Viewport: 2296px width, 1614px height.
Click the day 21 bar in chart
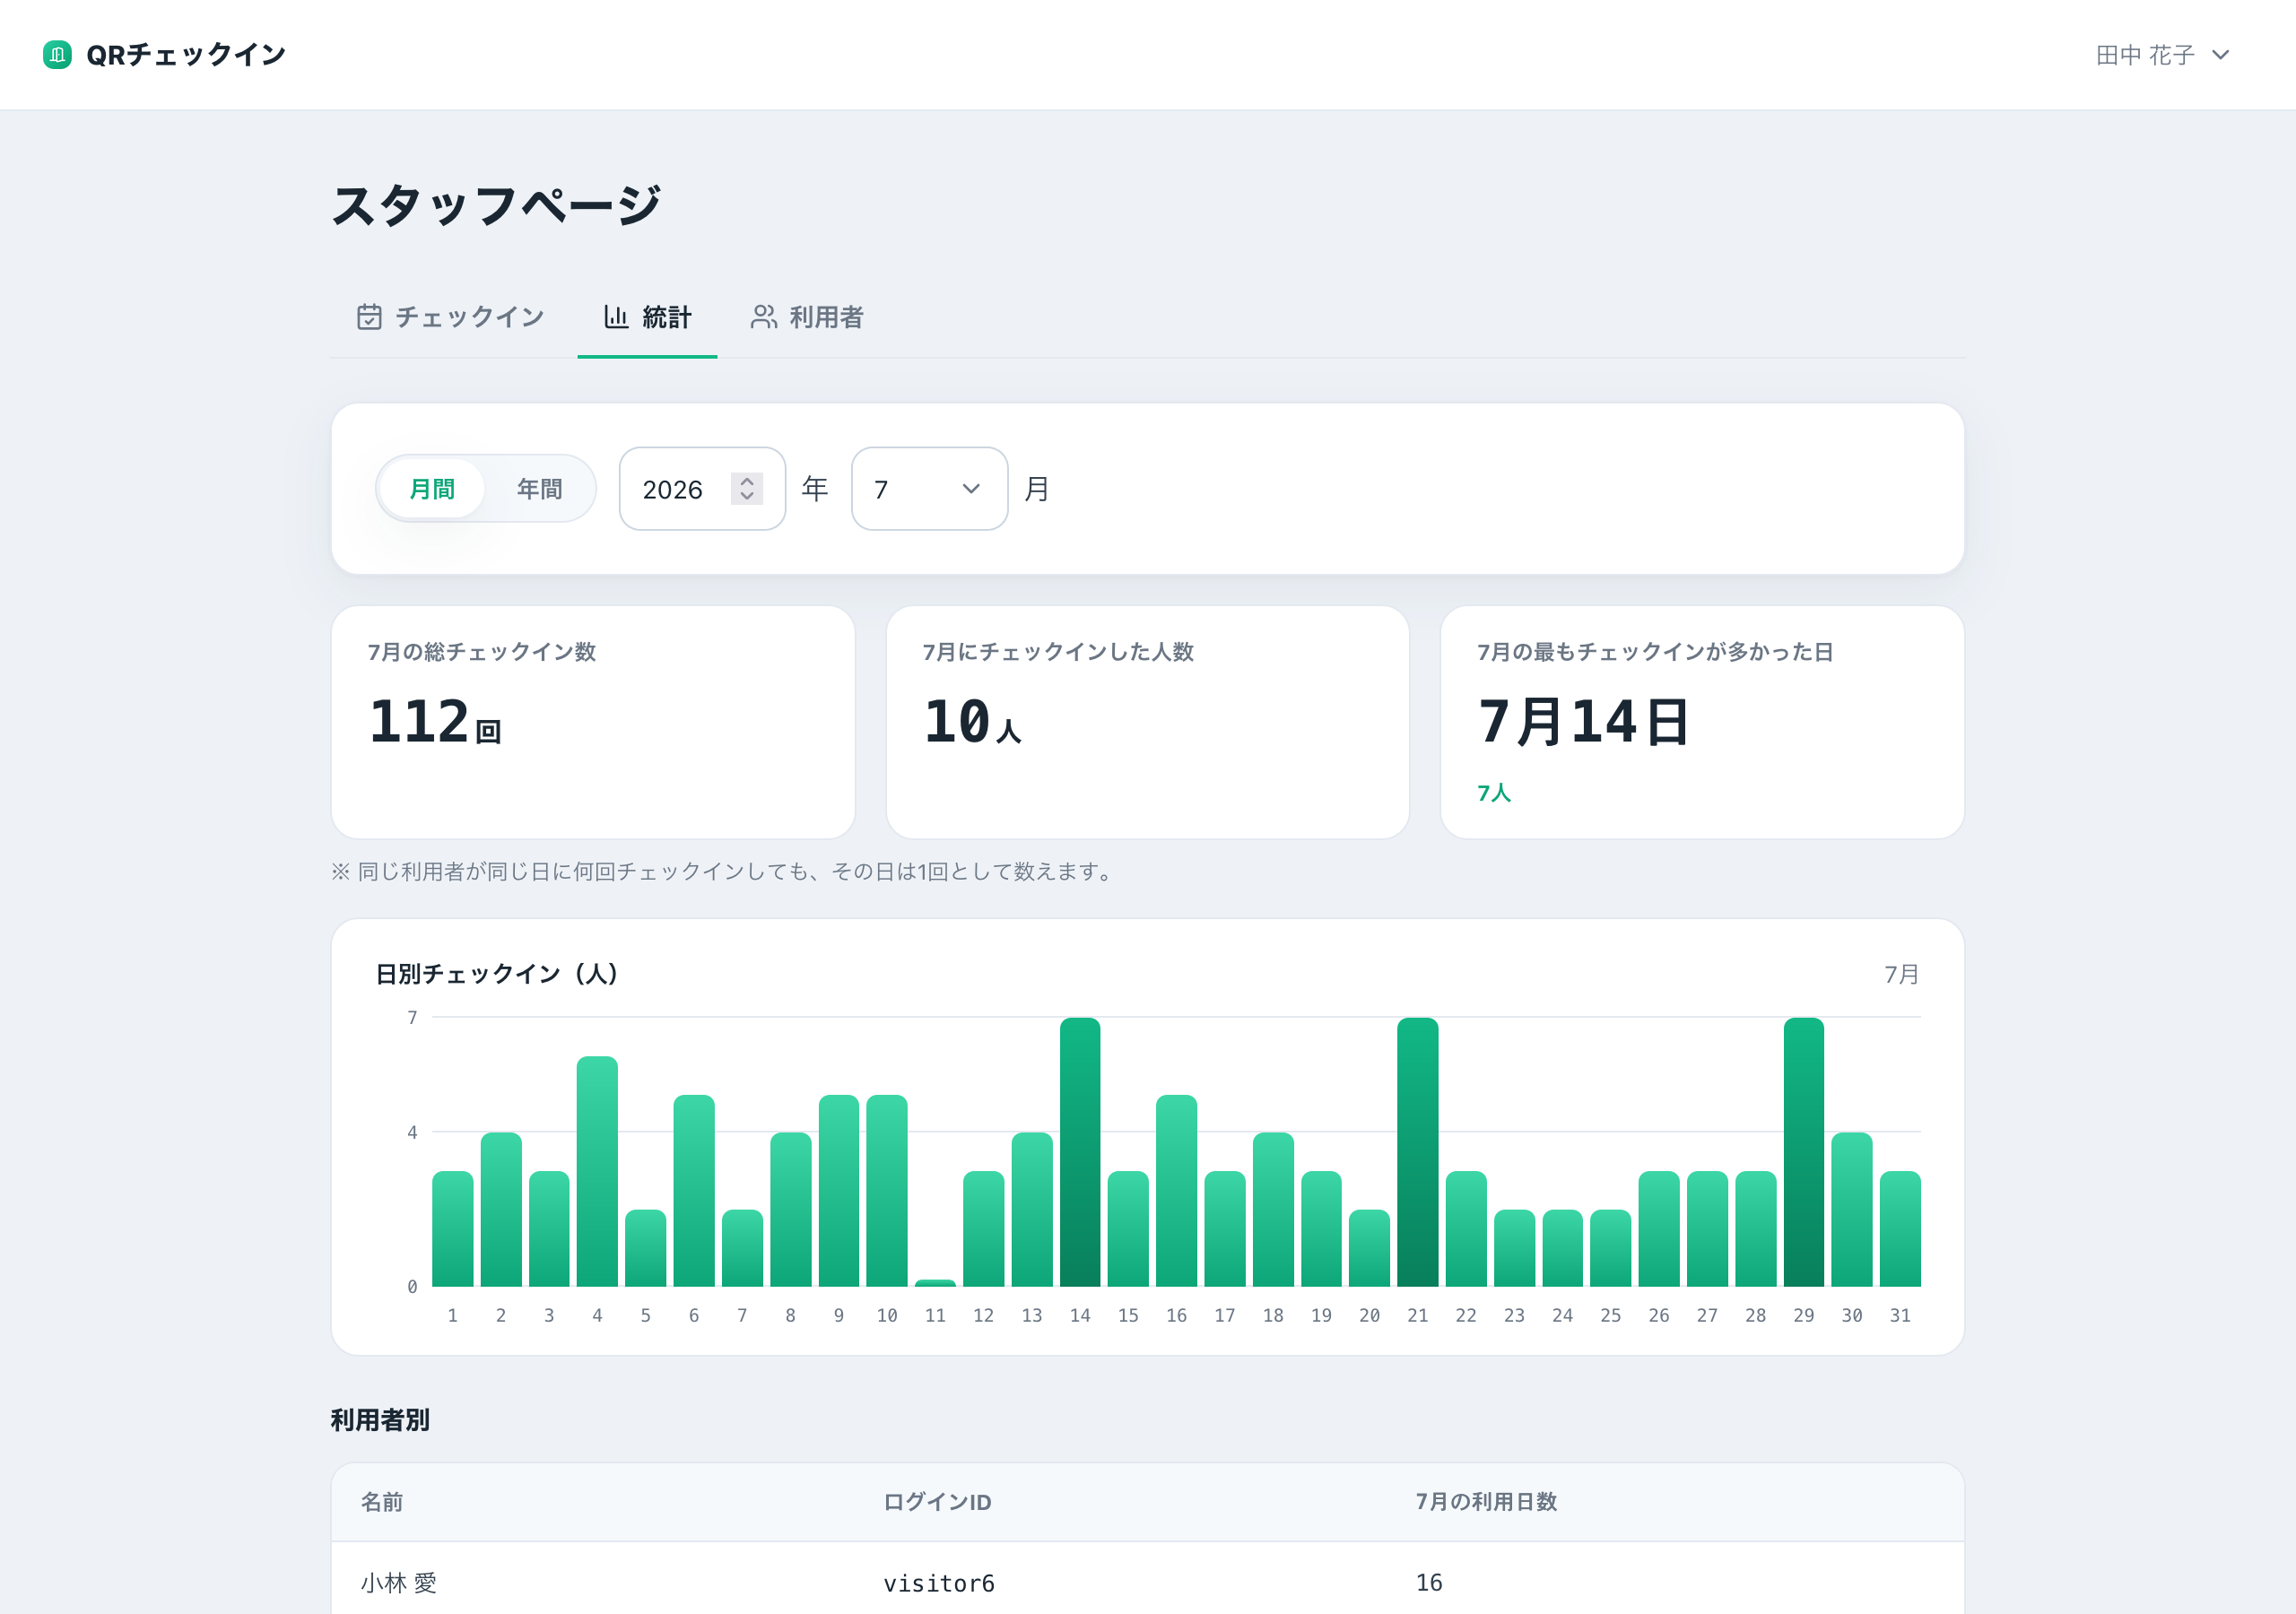click(x=1417, y=1152)
